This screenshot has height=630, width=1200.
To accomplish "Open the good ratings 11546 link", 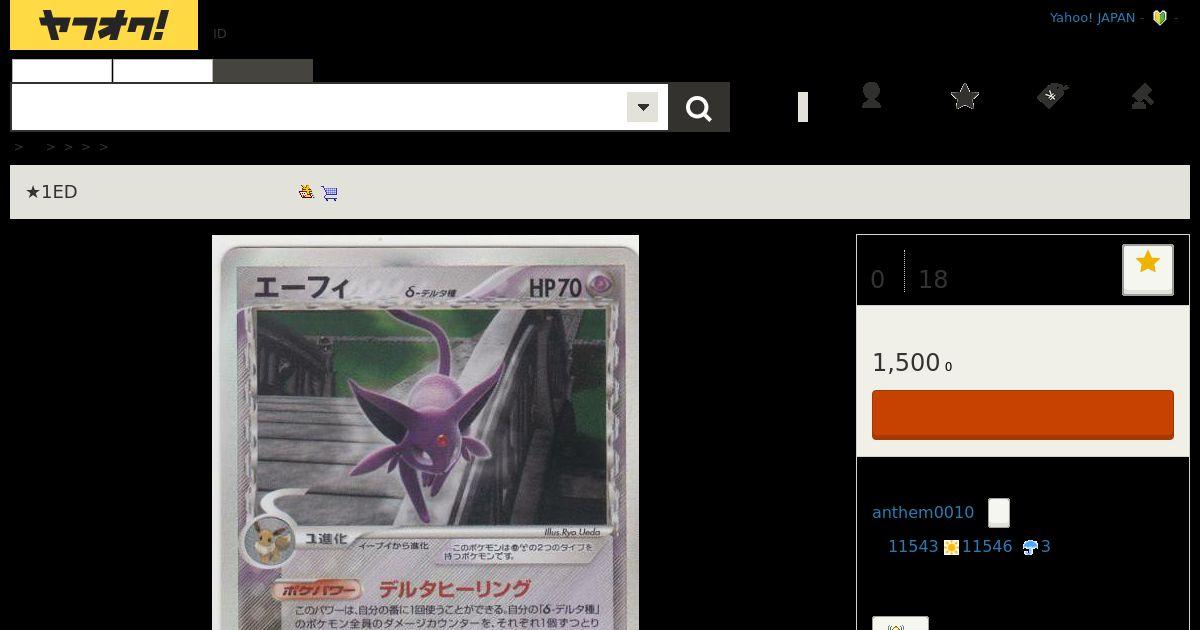I will 987,546.
